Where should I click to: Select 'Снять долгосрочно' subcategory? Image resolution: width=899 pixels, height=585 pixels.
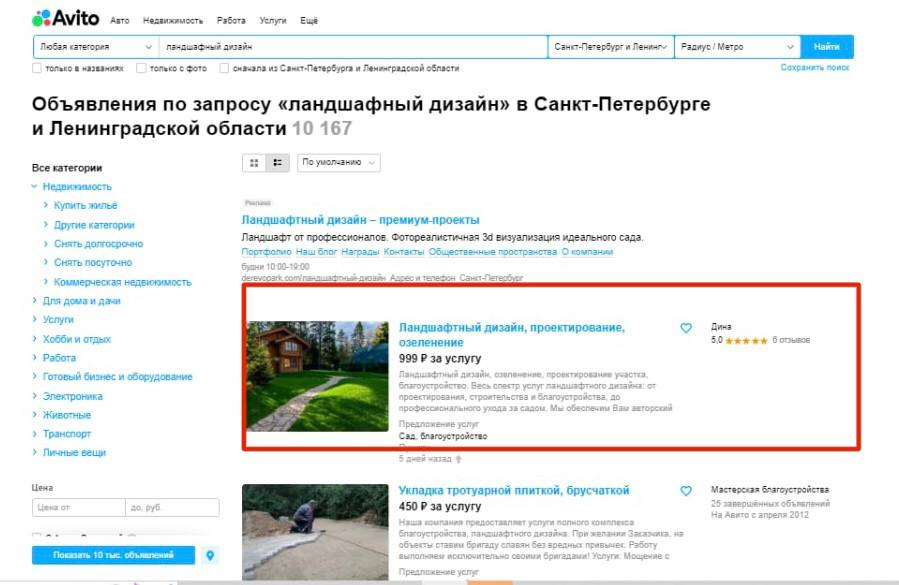coord(99,244)
